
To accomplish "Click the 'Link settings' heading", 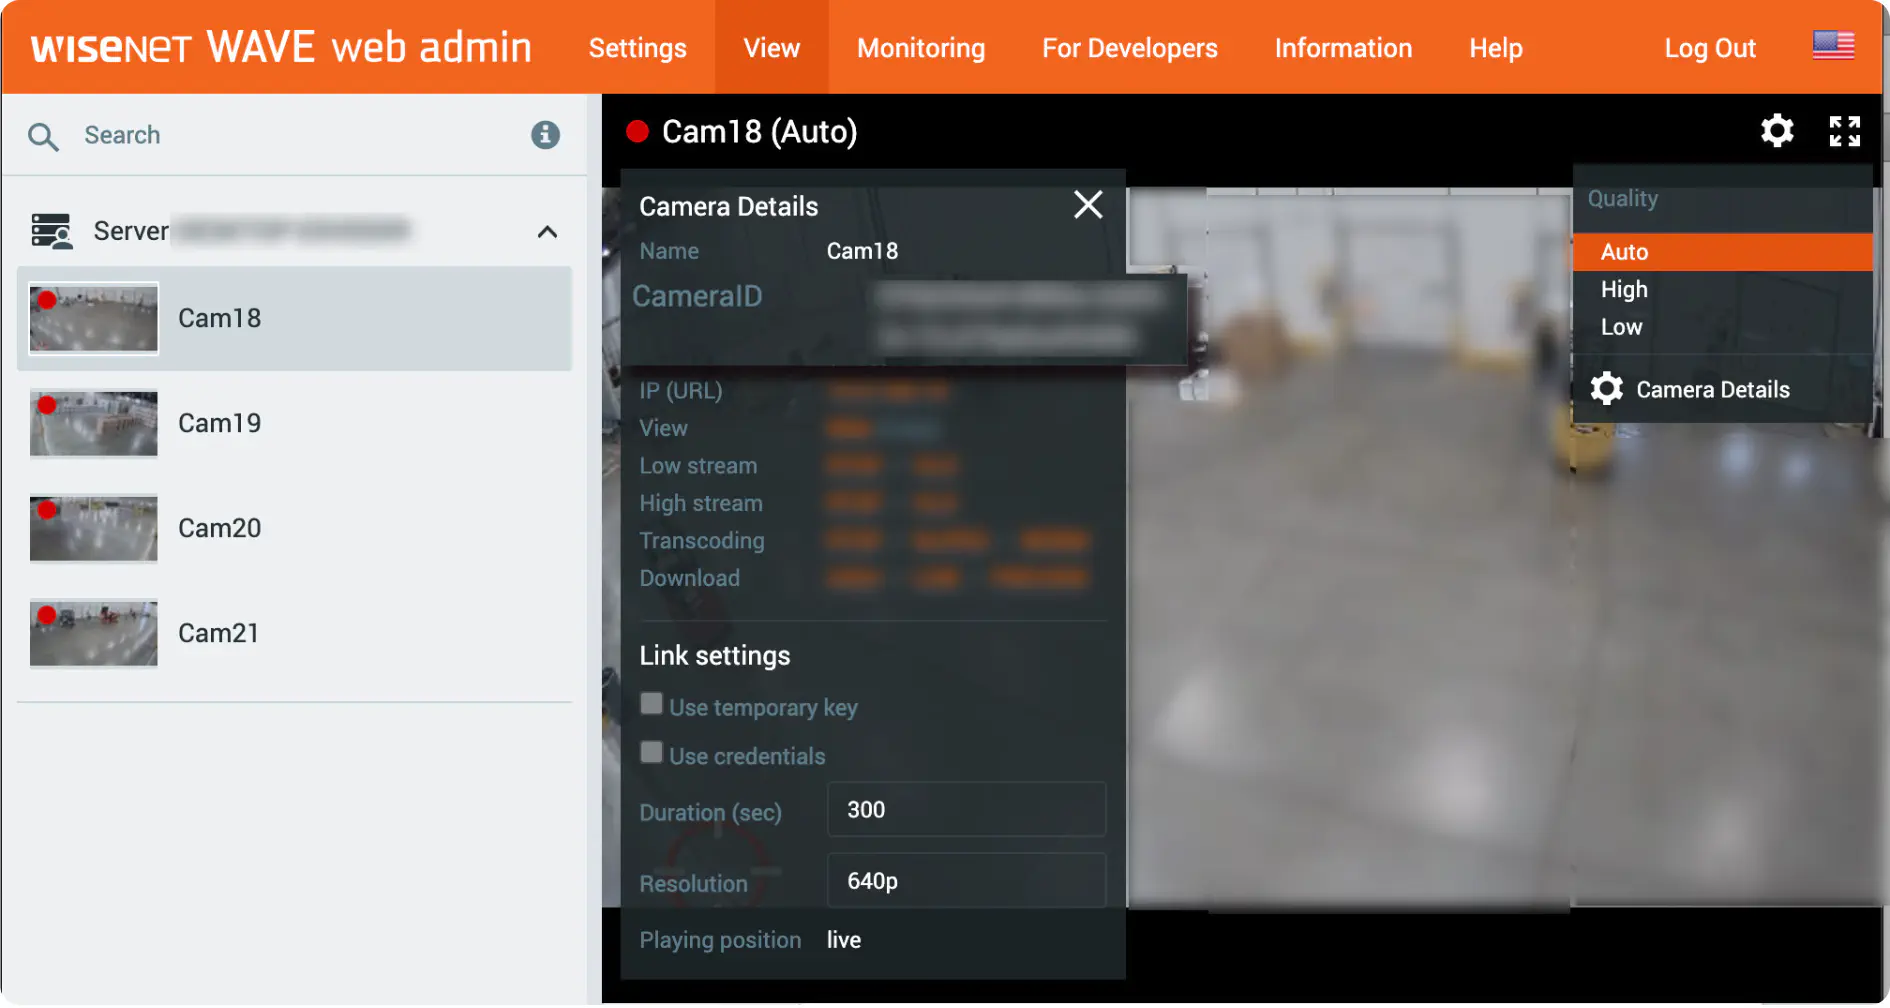I will (715, 656).
